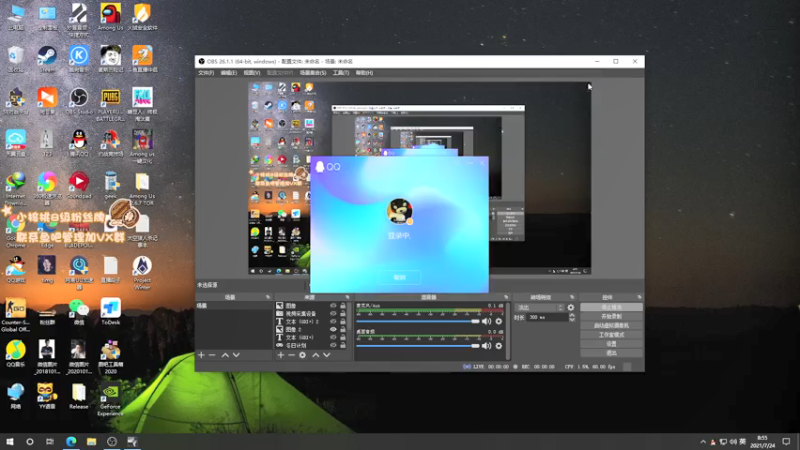Pop out the 控件 dock panel
This screenshot has height=450, width=800.
[x=639, y=297]
